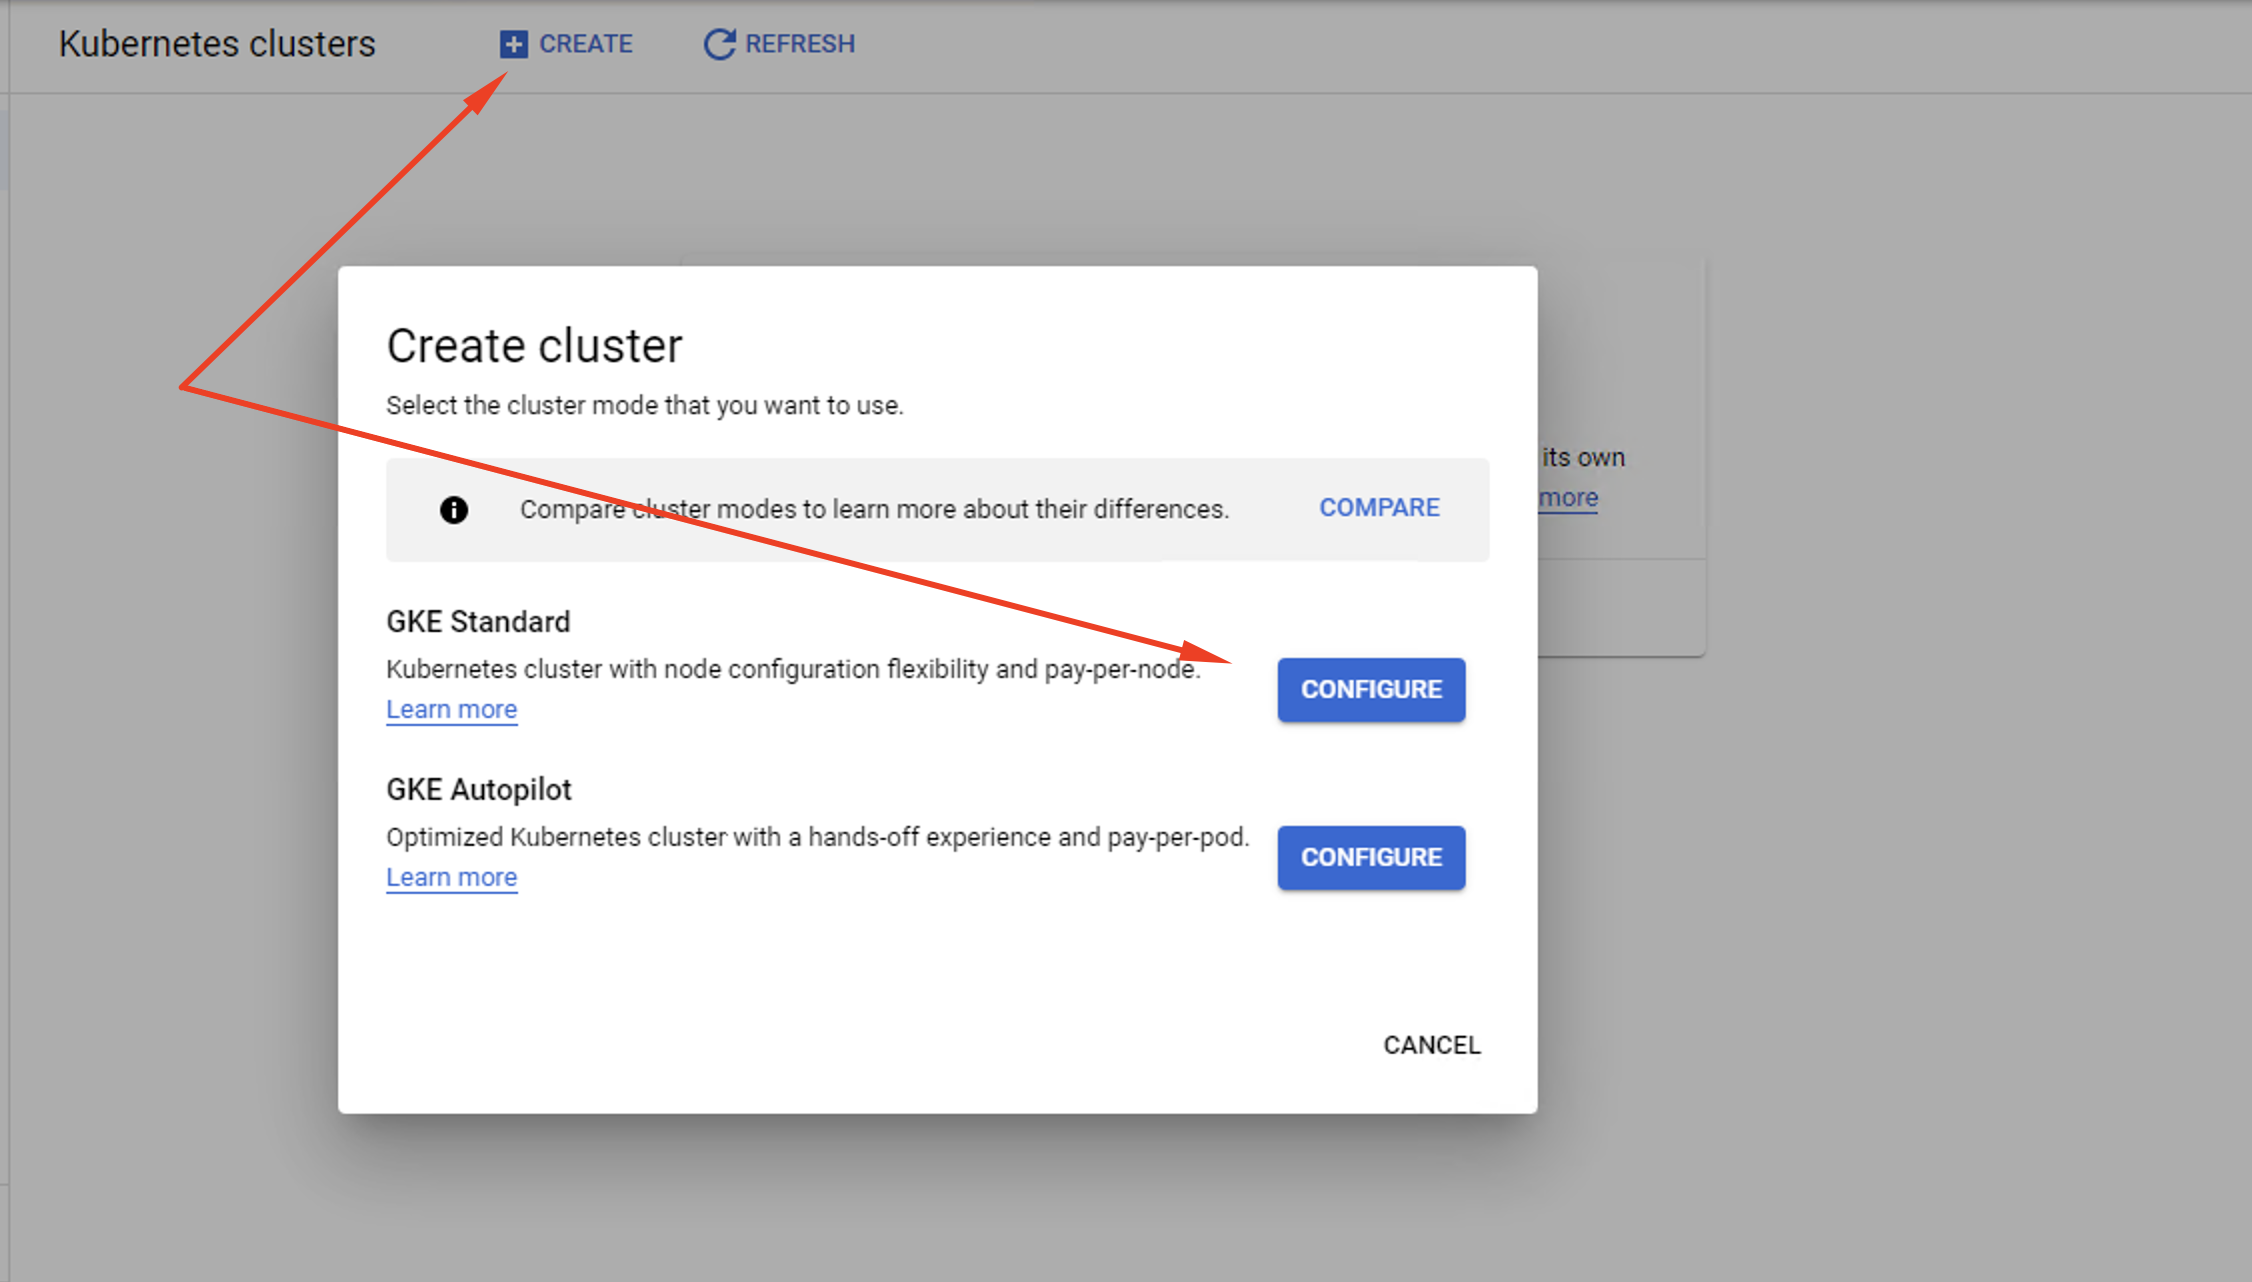Open Learn more under GKE Standard
The image size is (2252, 1282).
[x=452, y=709]
